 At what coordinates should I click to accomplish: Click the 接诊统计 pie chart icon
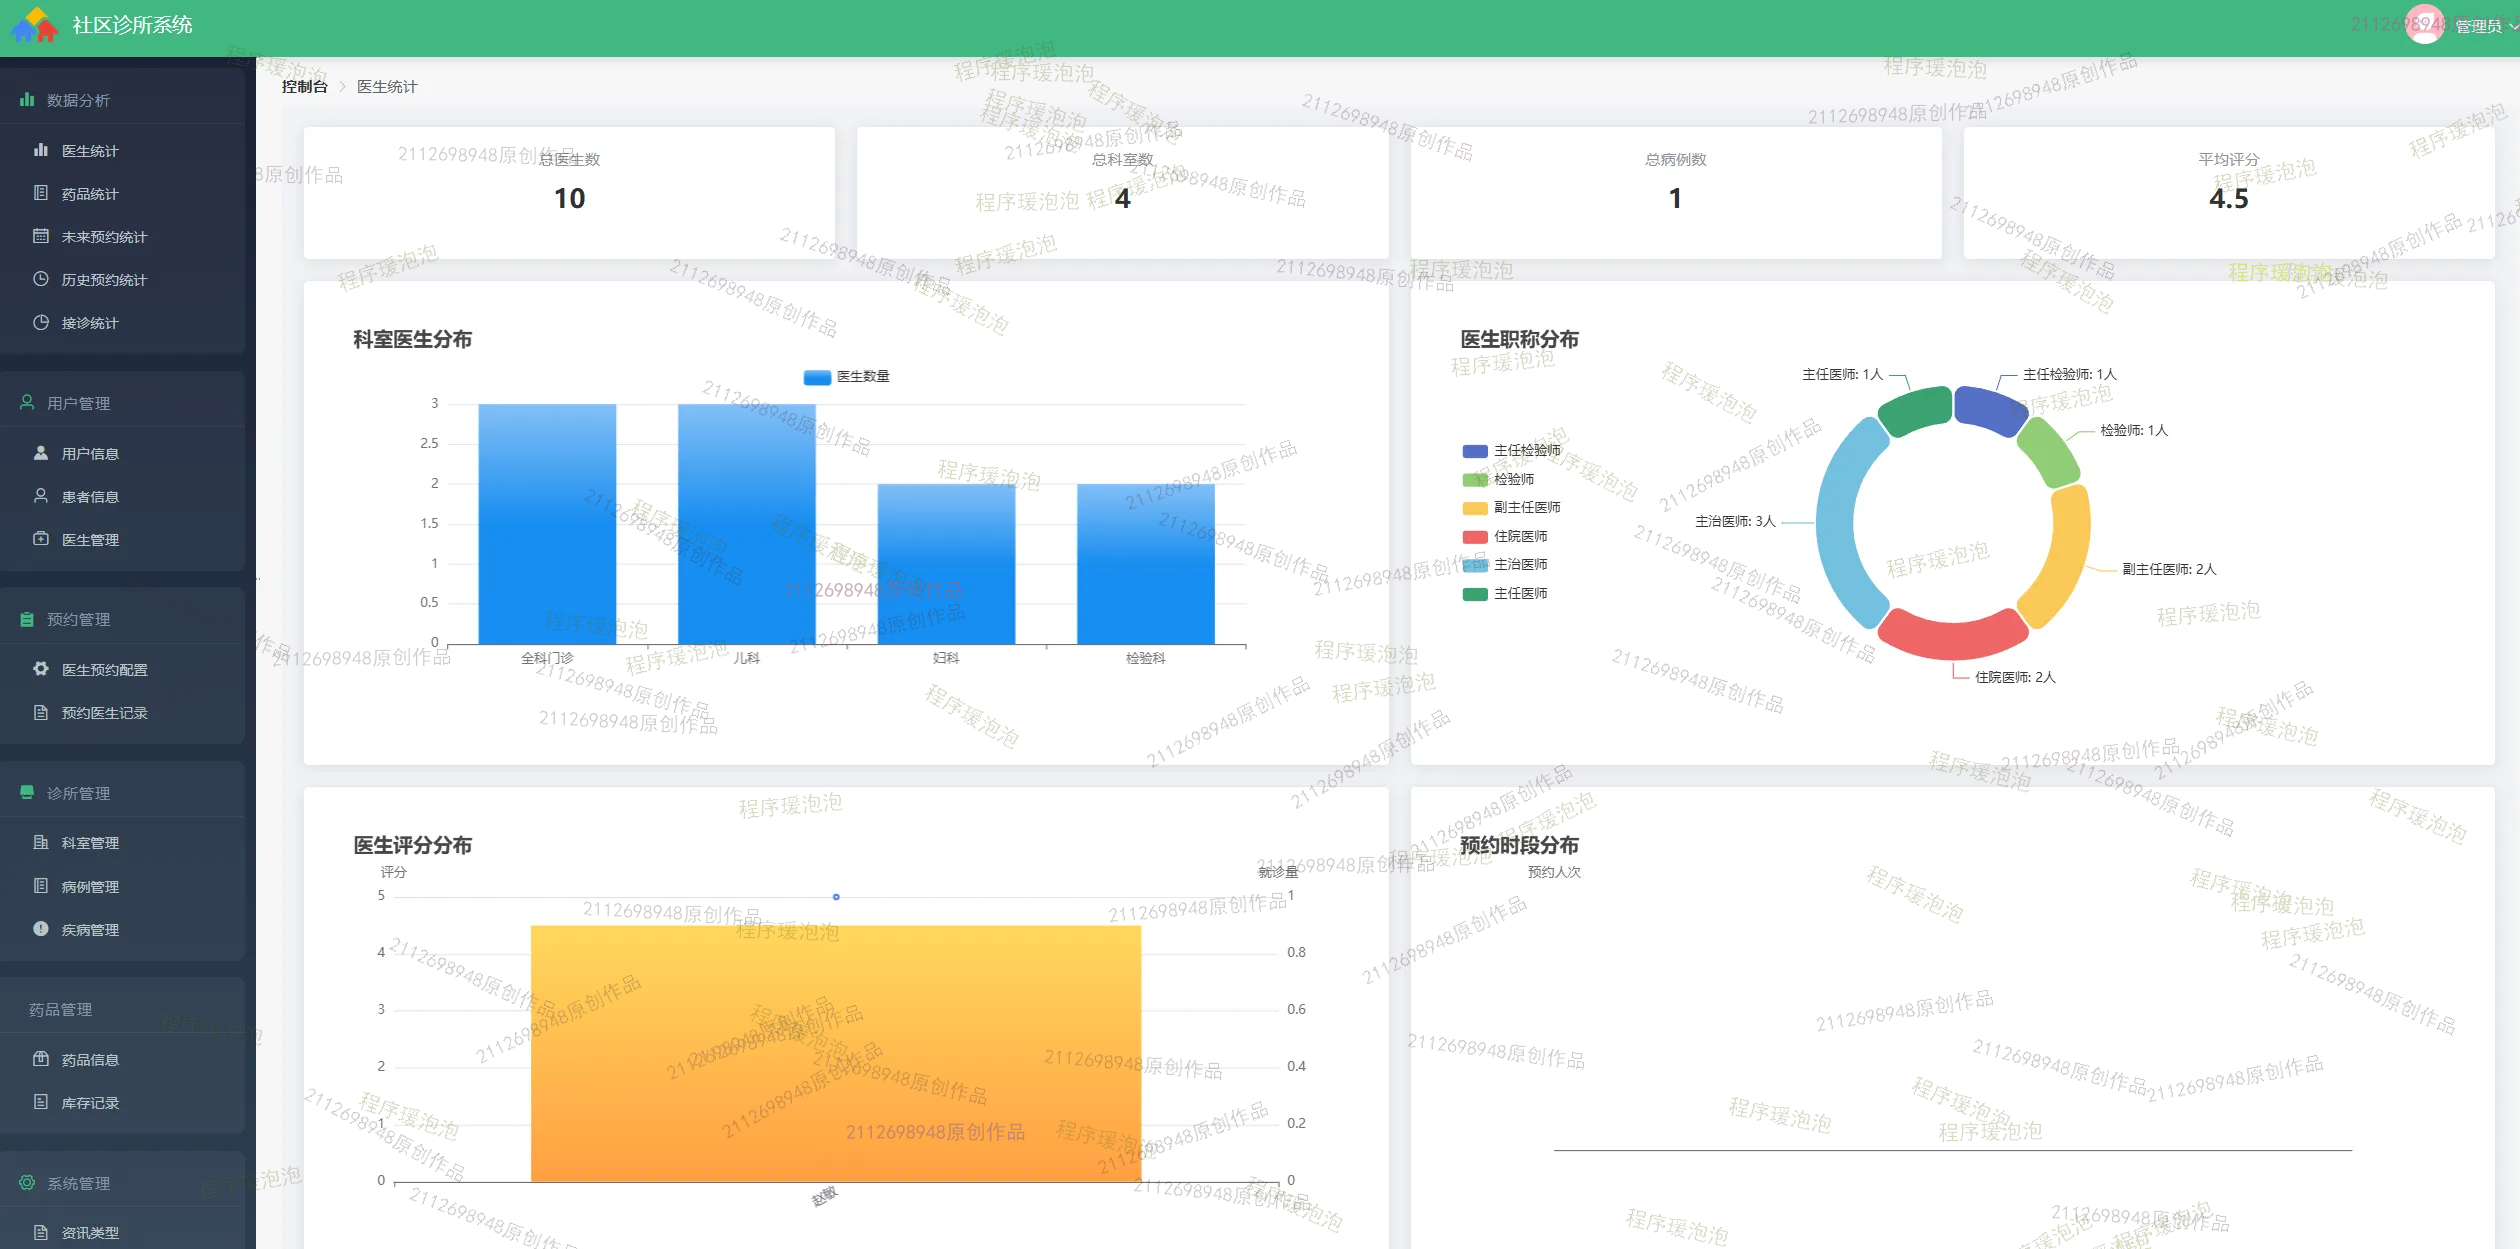(x=41, y=322)
